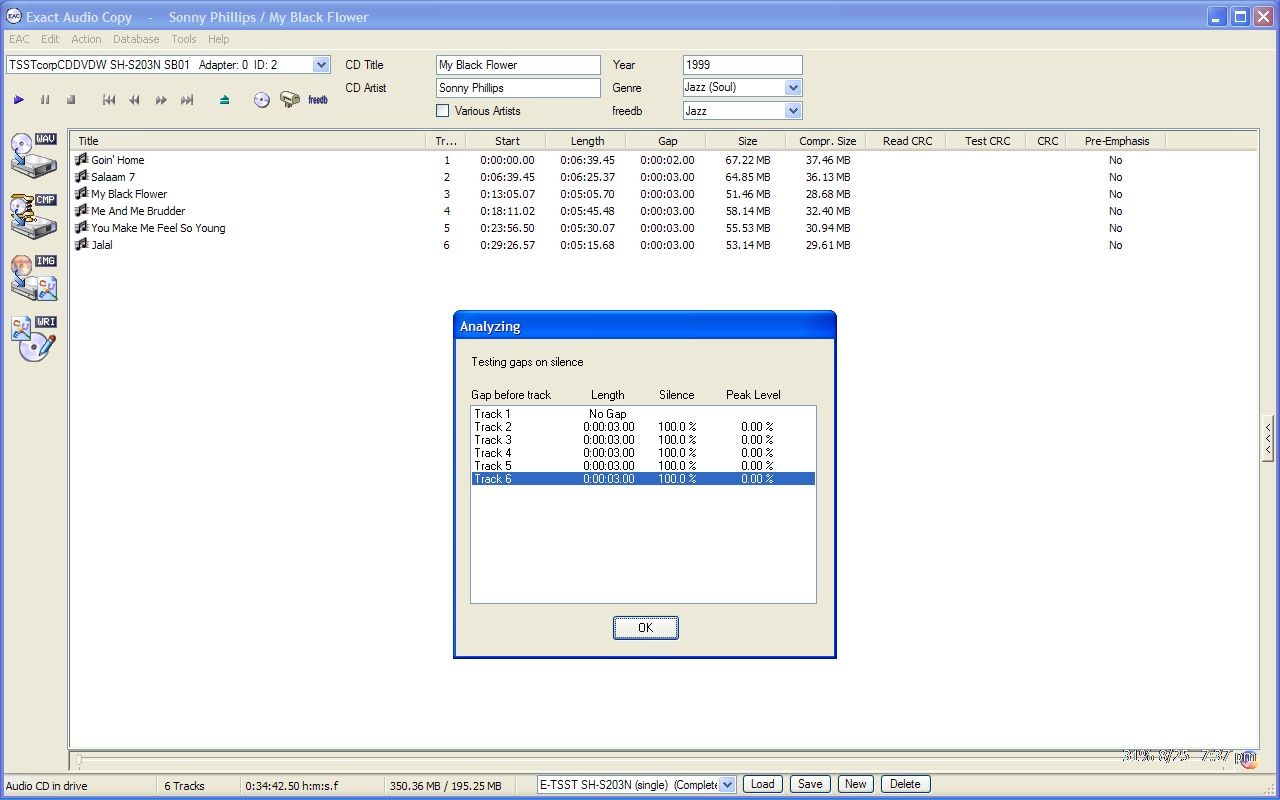Screen dimensions: 1280x800
Task: Click the Save profile button
Action: [810, 784]
